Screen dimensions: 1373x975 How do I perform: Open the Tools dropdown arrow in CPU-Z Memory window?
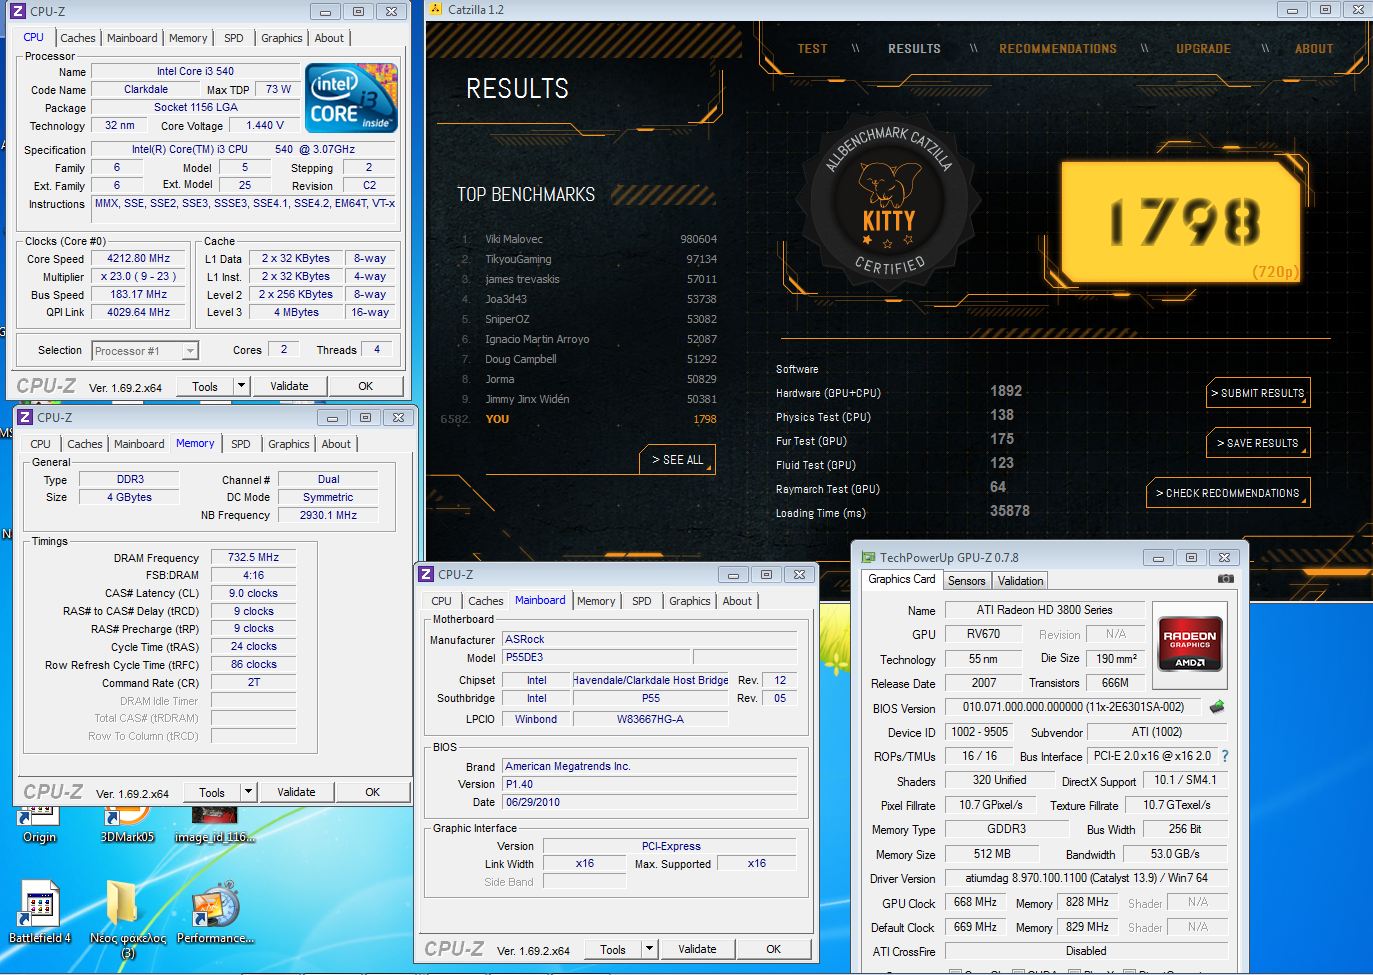pos(248,792)
